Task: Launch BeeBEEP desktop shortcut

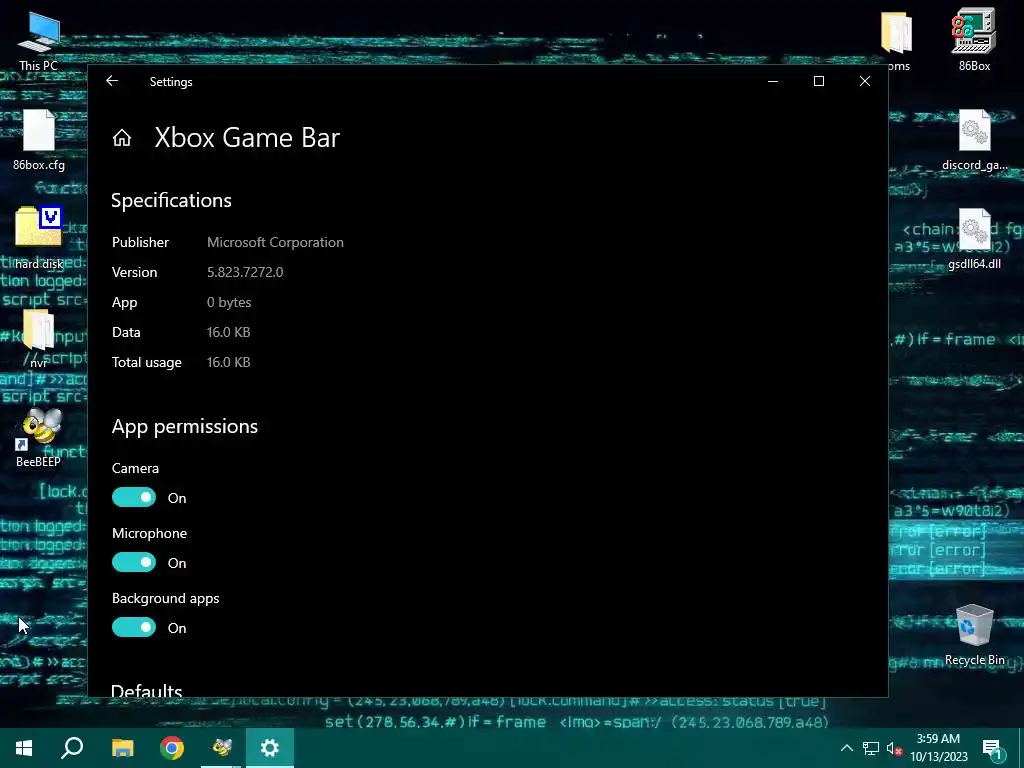Action: [39, 436]
